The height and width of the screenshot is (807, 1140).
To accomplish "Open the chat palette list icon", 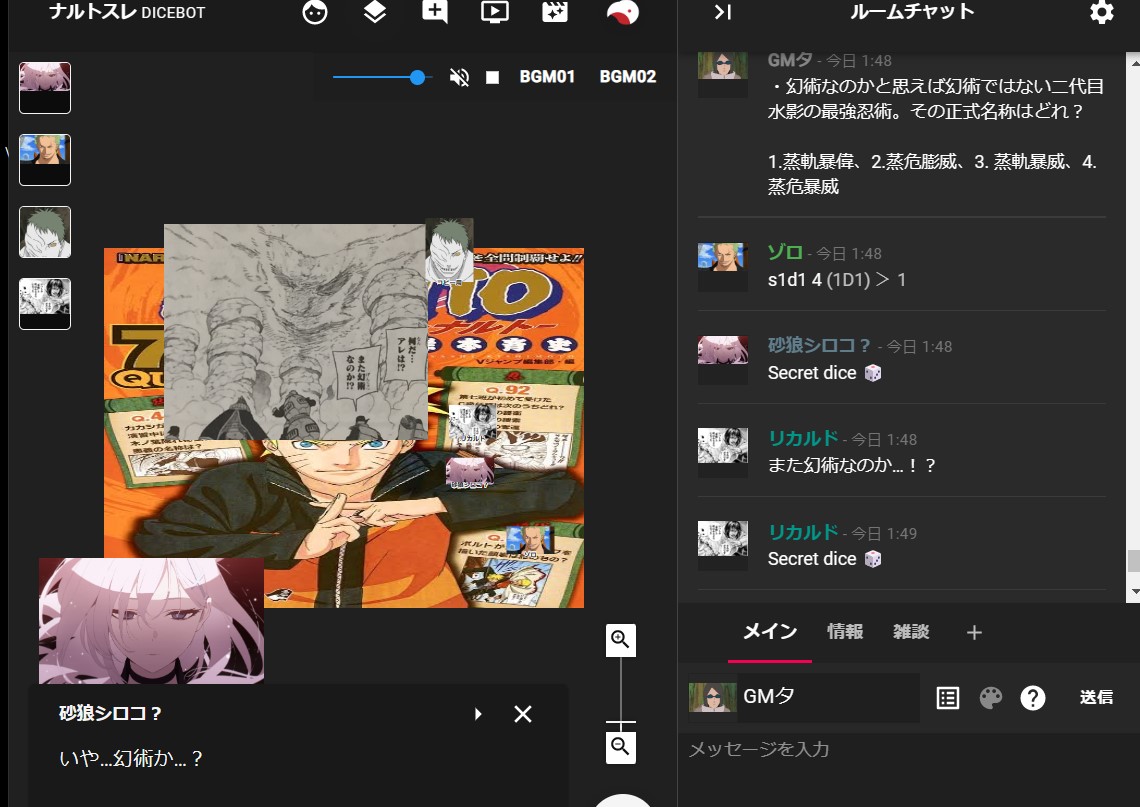I will [948, 698].
